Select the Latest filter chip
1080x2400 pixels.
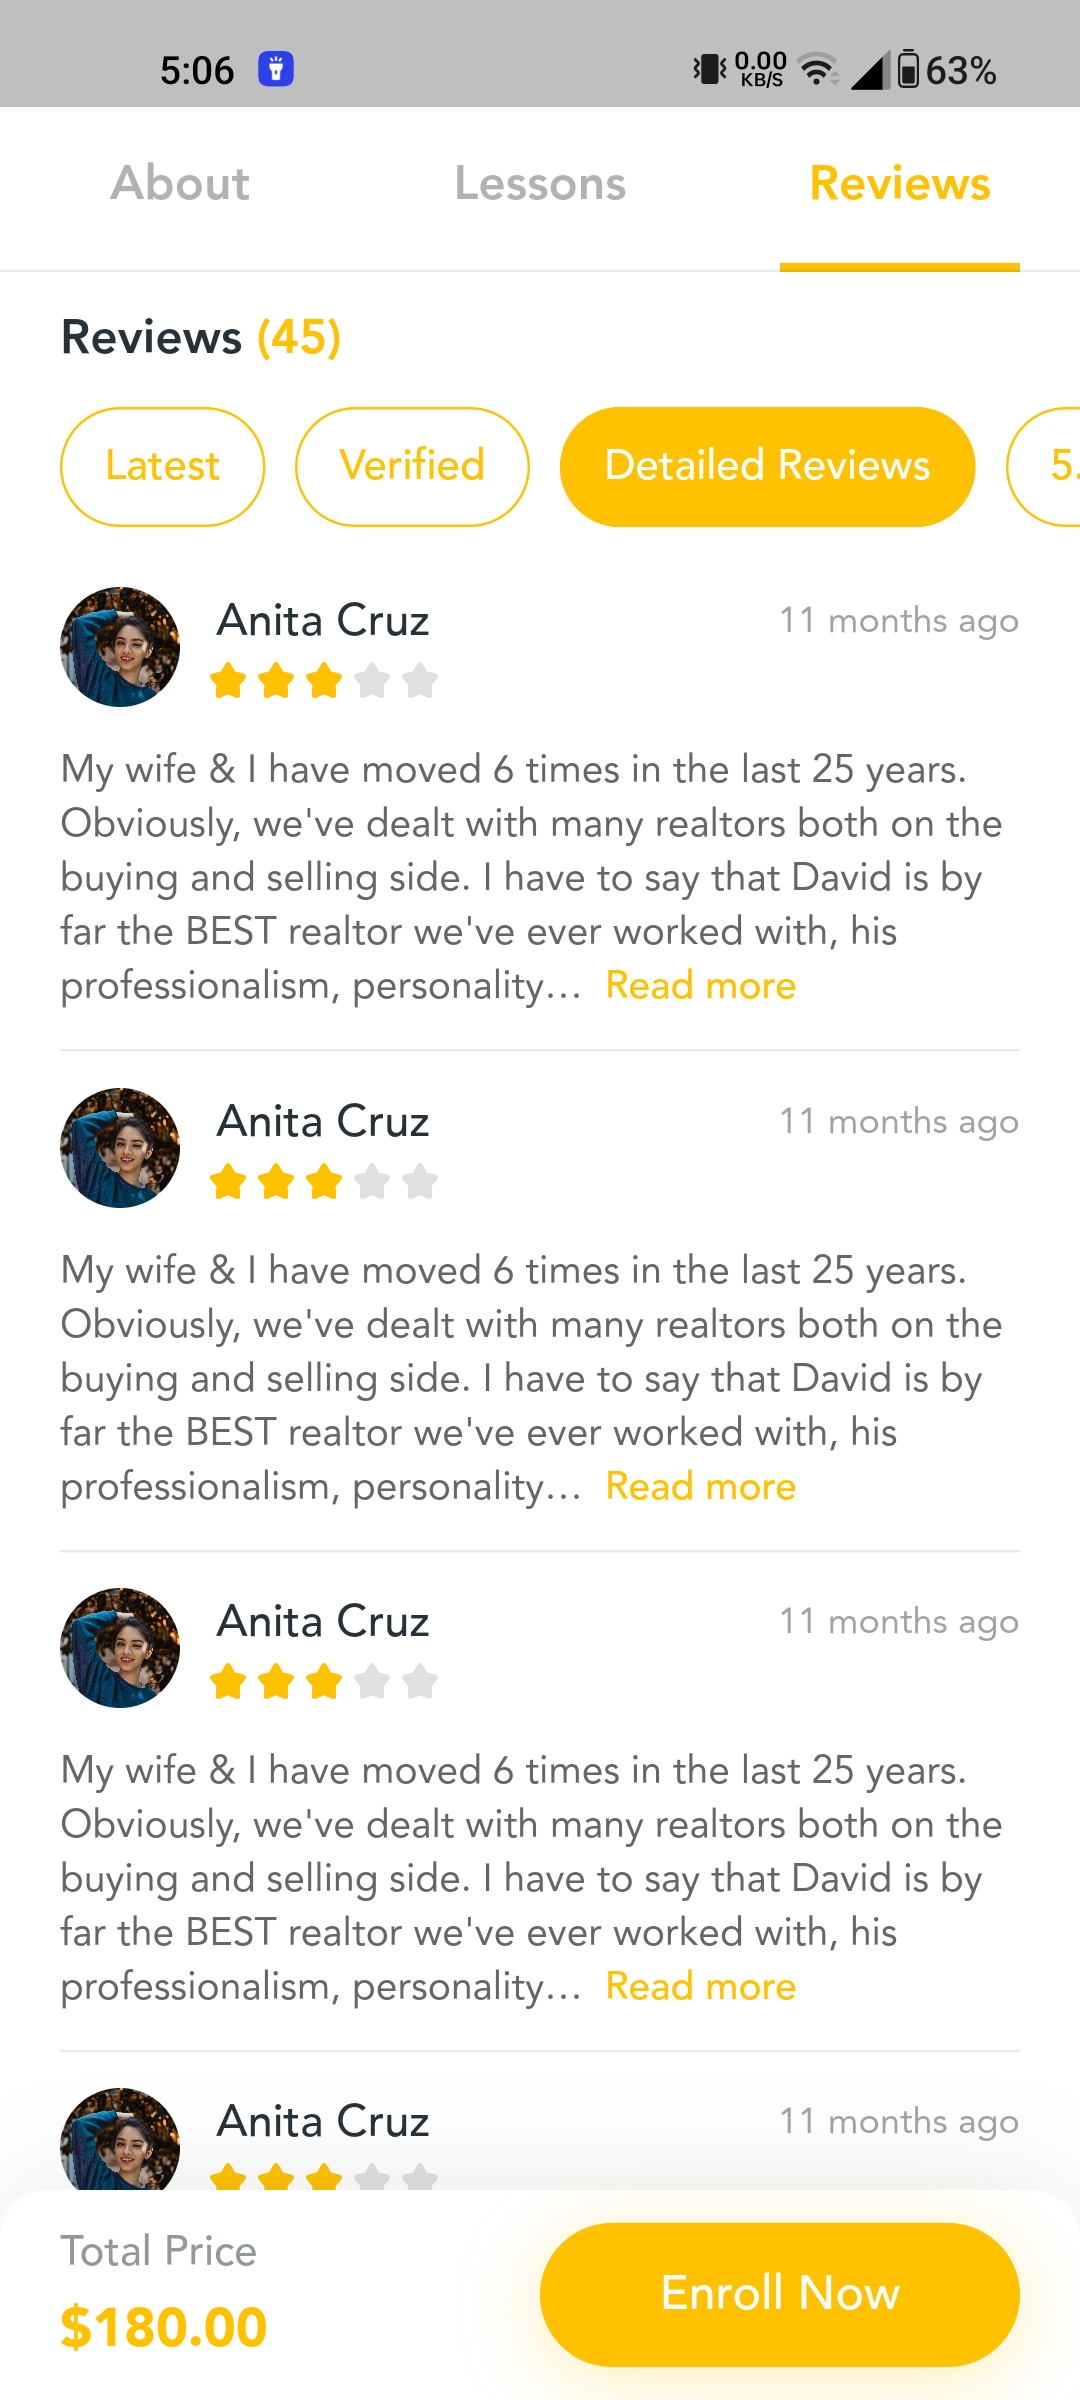pos(163,466)
